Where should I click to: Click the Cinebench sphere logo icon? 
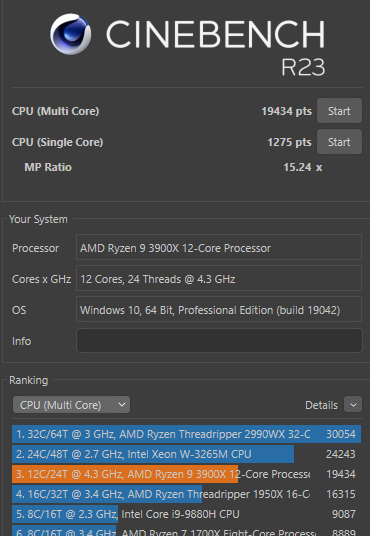(x=70, y=34)
